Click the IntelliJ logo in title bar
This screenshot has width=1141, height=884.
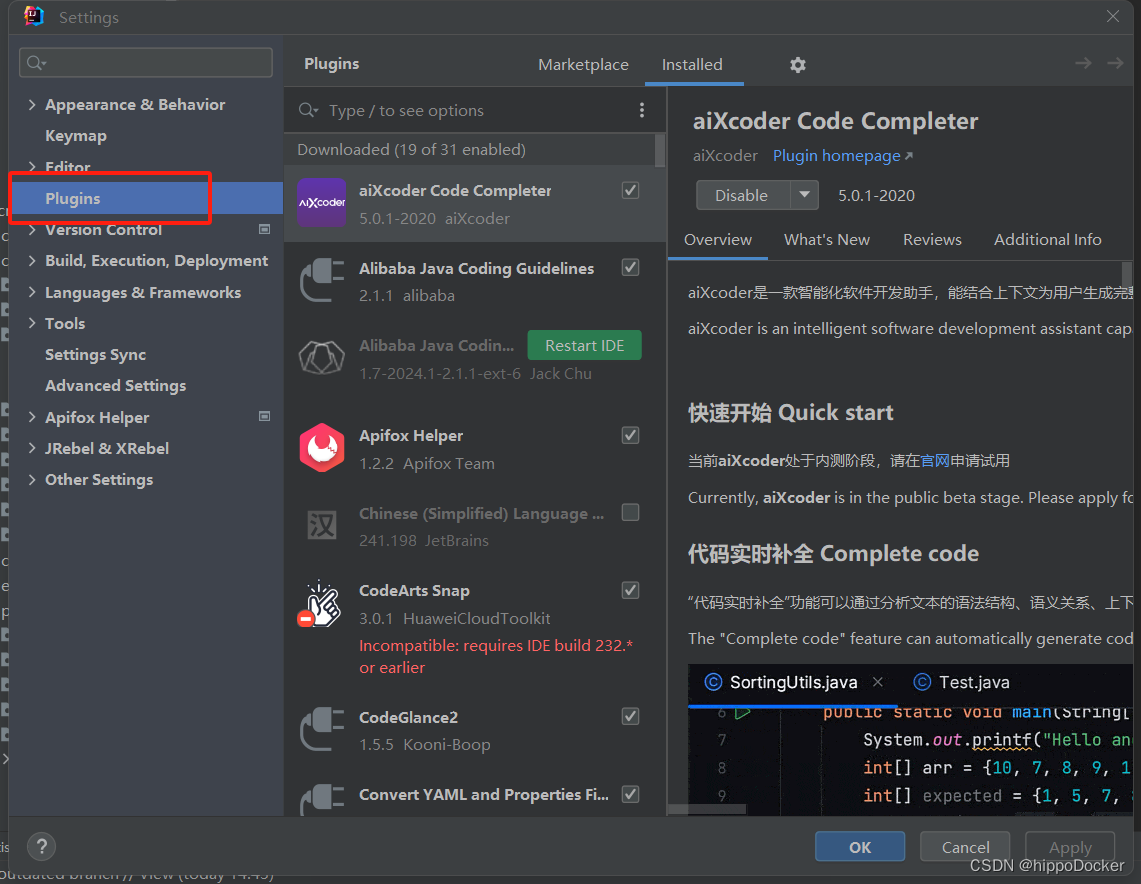point(33,16)
